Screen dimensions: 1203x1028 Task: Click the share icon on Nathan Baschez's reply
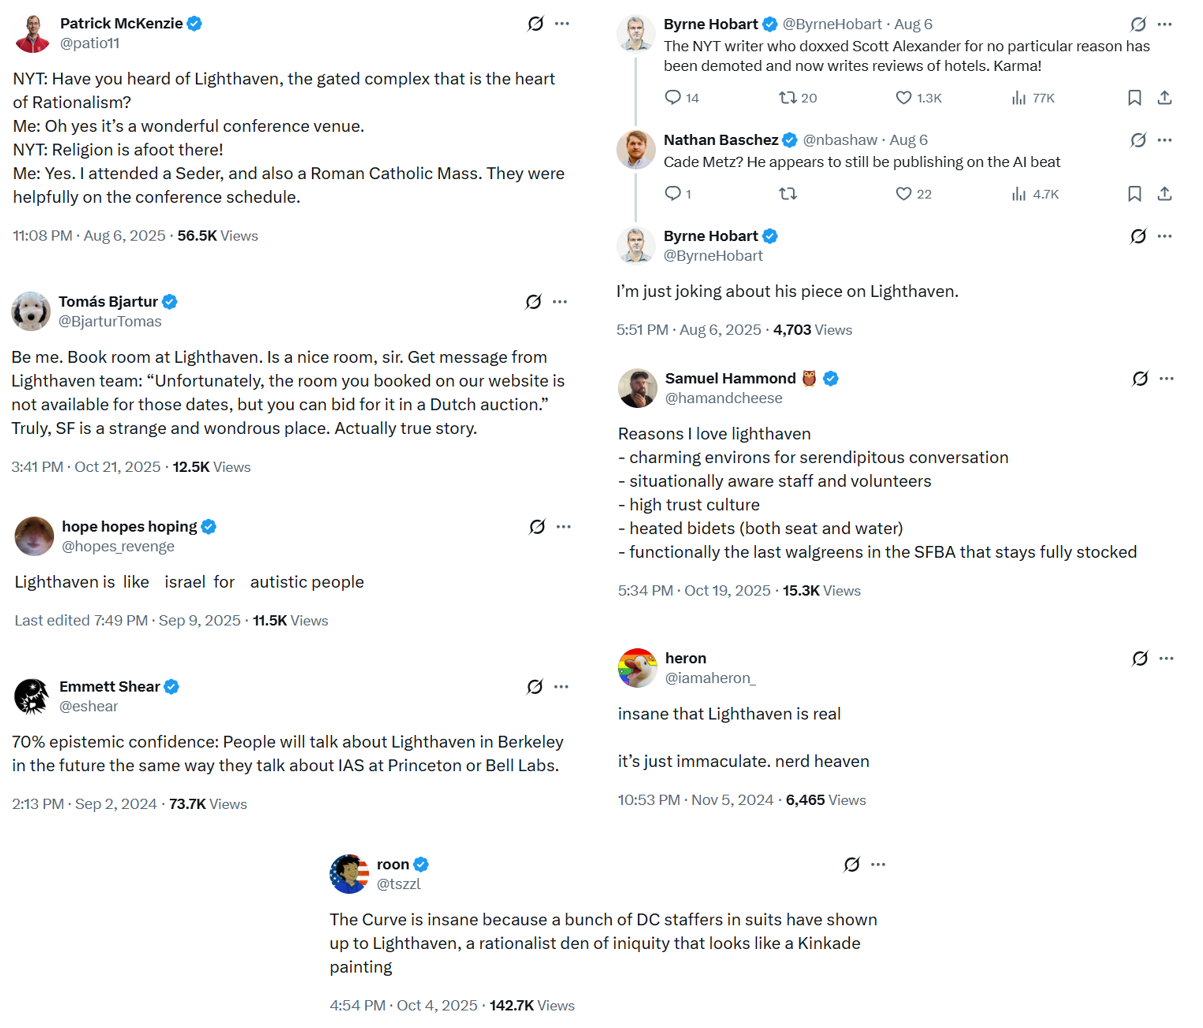pyautogui.click(x=1164, y=193)
